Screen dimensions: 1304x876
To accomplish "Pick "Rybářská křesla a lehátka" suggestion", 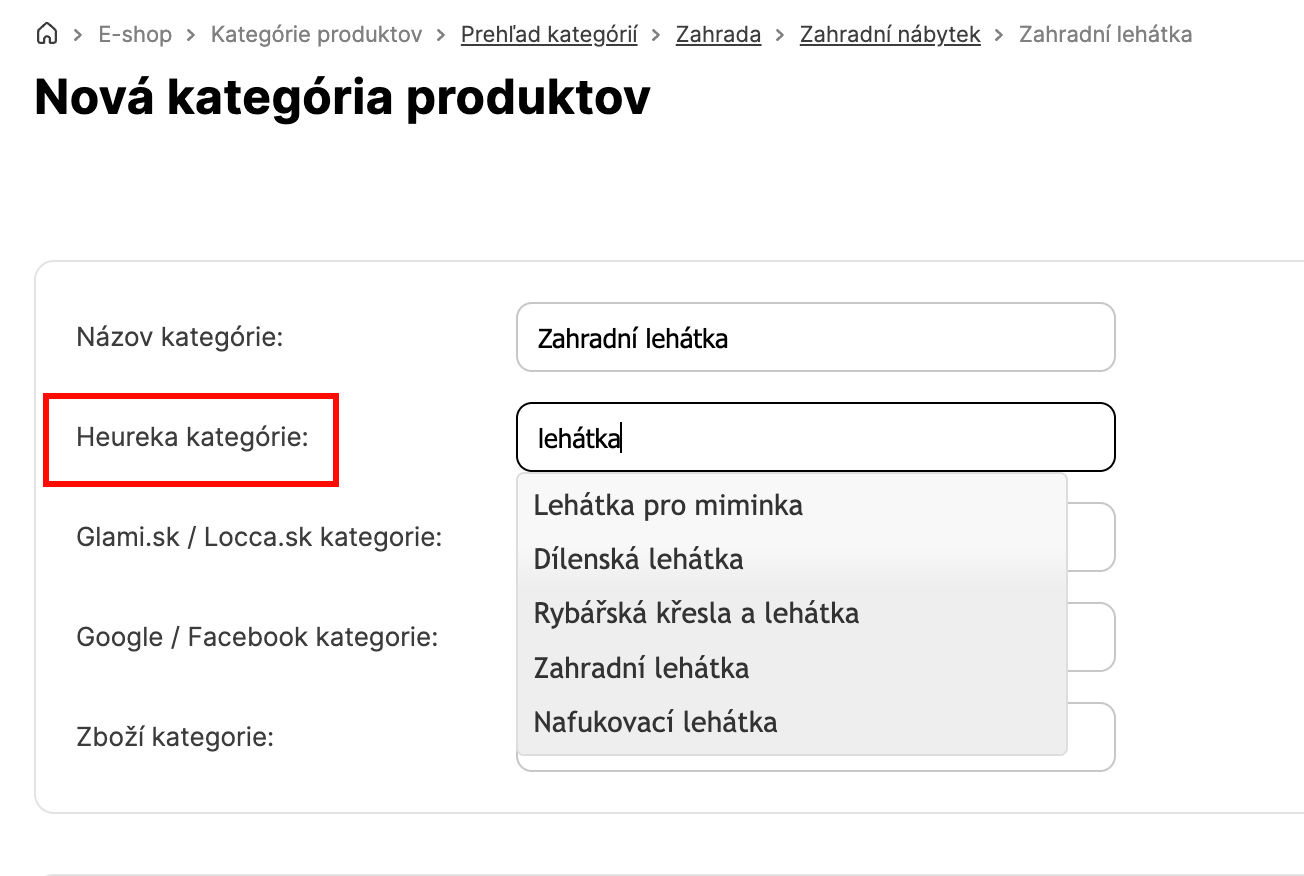I will click(696, 613).
